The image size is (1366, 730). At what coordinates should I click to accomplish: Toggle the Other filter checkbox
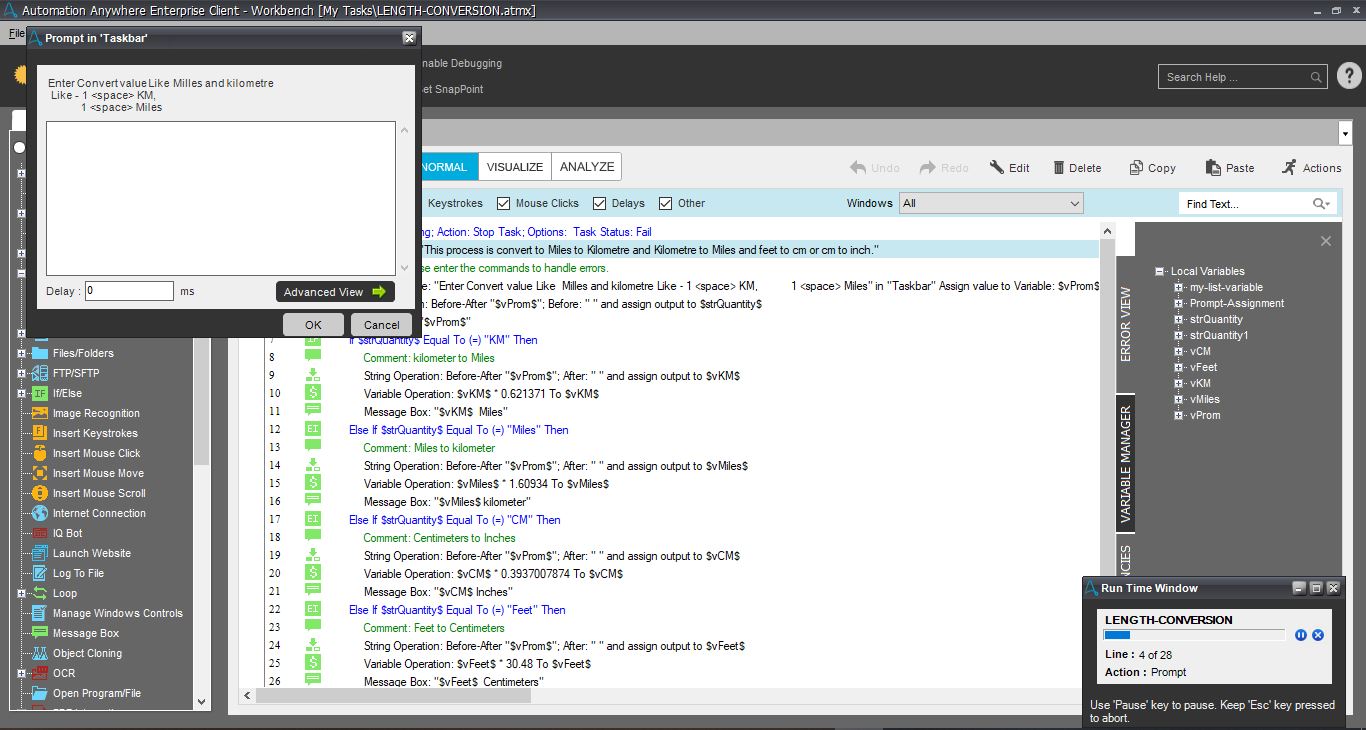(666, 203)
